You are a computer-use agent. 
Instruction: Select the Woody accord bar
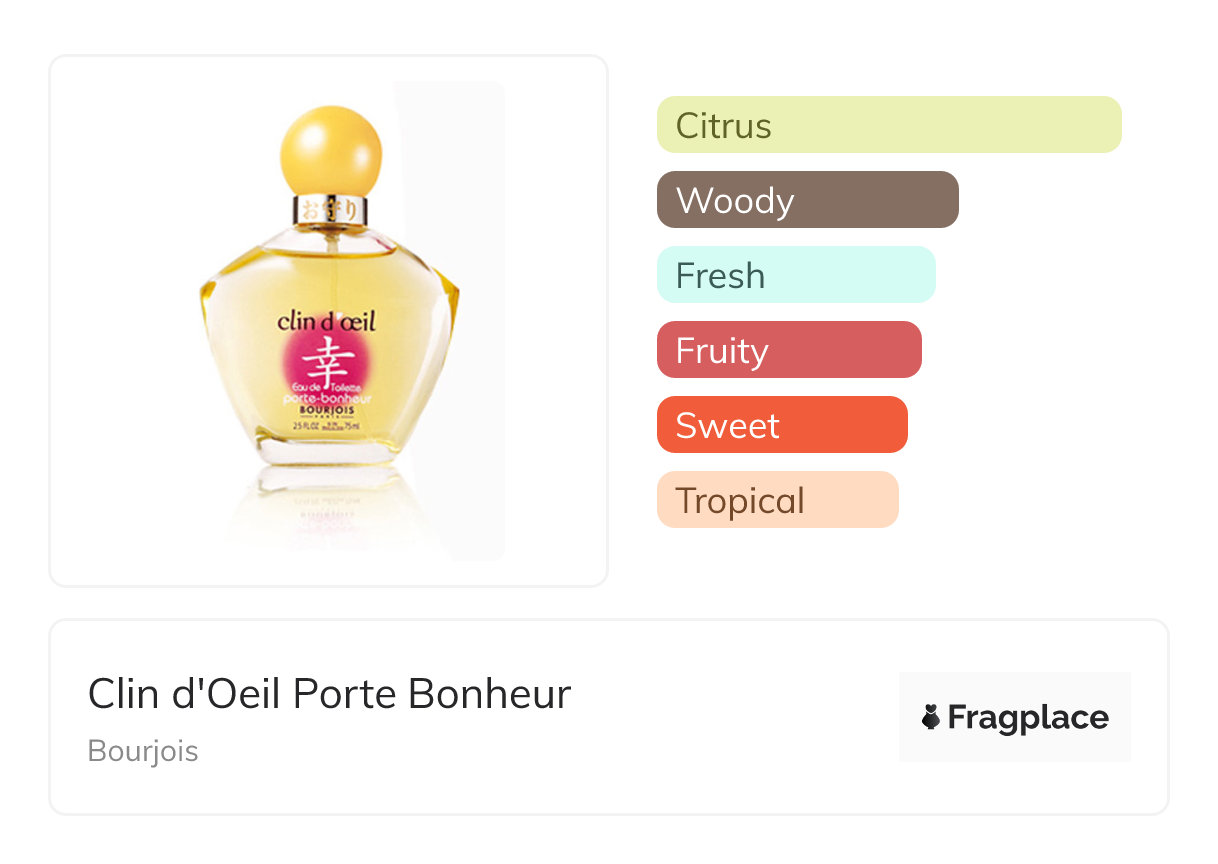click(807, 200)
